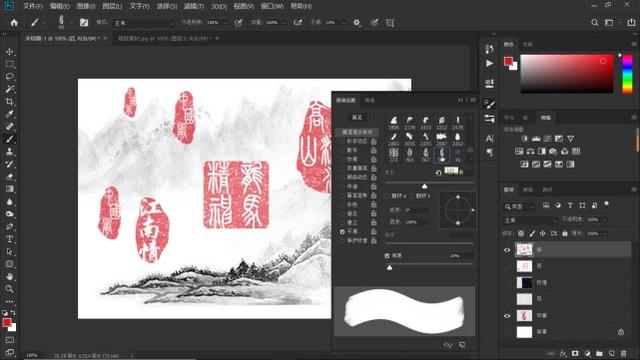Toggle the 间距 spacing checkbox
Screen dimensions: 640x360
click(387, 256)
